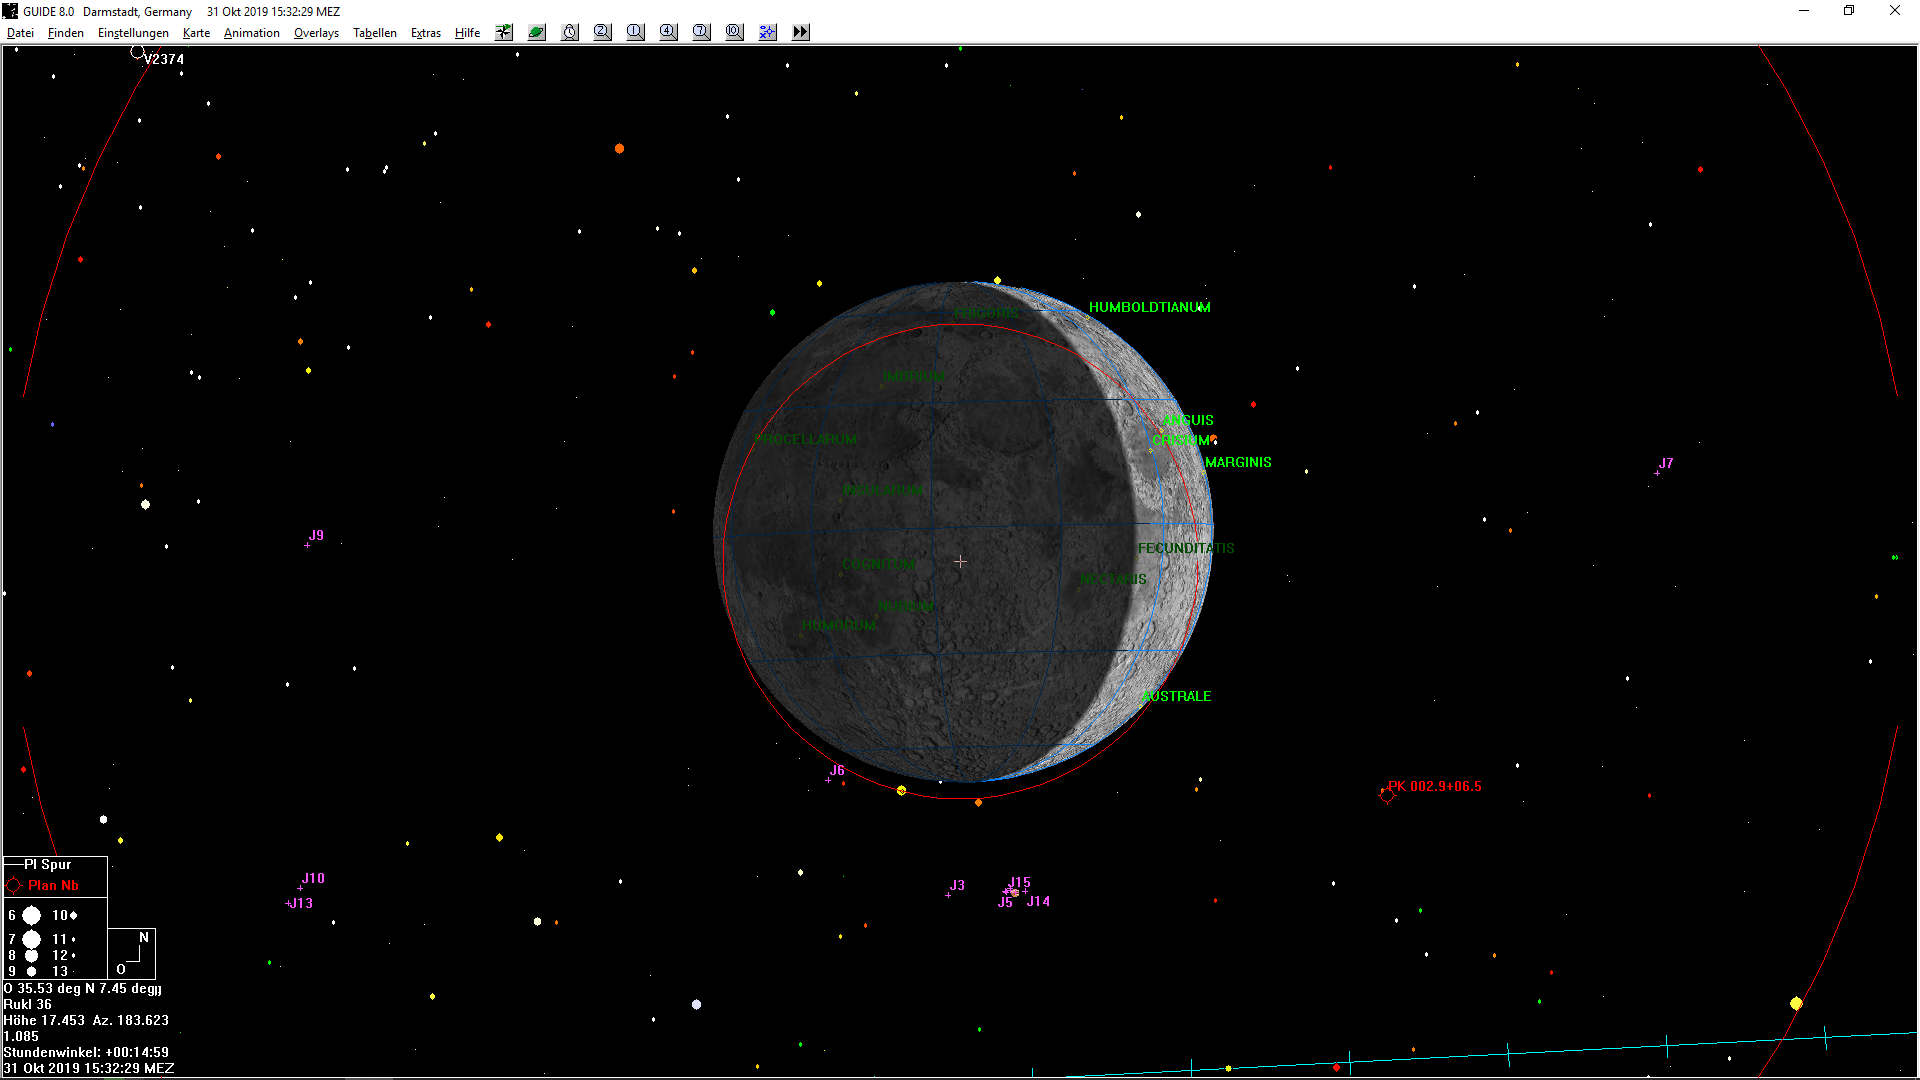1920x1080 pixels.
Task: Click the J10 satellite label
Action: click(313, 878)
